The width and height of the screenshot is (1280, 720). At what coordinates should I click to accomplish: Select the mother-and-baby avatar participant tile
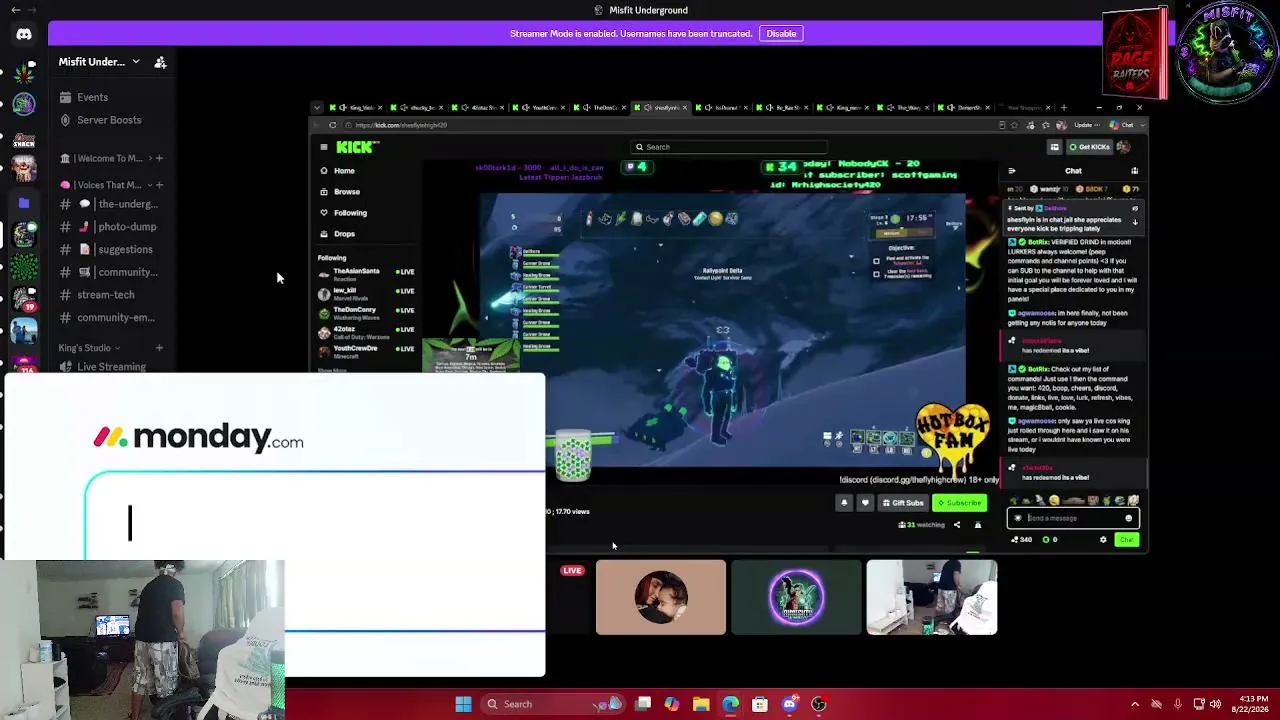coord(661,597)
